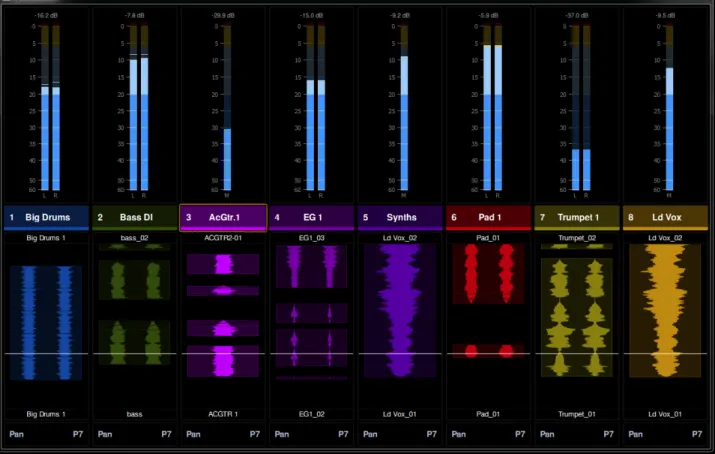Click the -9.2 dB peak readout

(x=400, y=15)
